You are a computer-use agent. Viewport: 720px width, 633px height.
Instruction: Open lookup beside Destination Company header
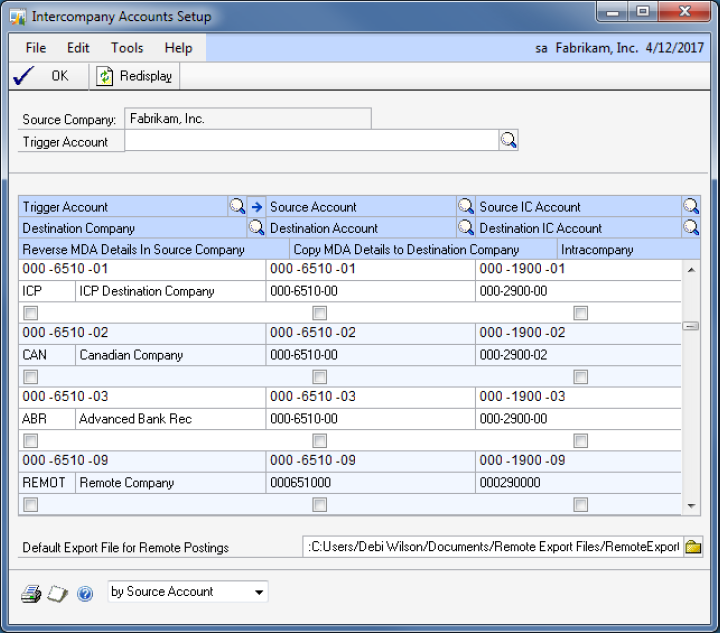tap(256, 228)
